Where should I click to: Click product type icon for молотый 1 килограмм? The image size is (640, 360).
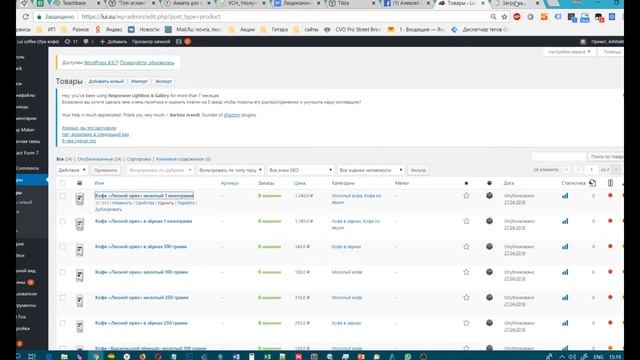pos(489,196)
